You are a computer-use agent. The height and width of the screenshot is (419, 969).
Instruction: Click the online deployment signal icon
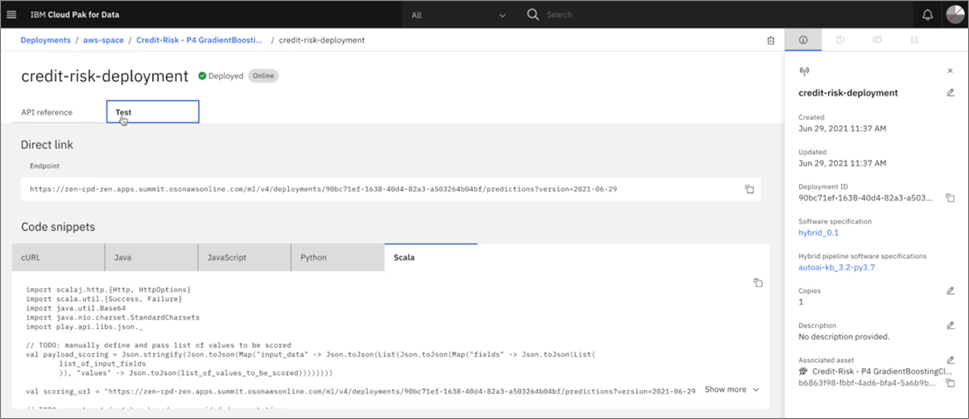804,71
